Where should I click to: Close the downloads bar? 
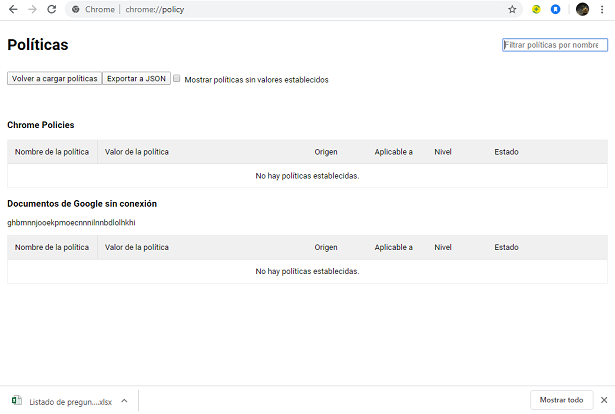pyautogui.click(x=603, y=400)
